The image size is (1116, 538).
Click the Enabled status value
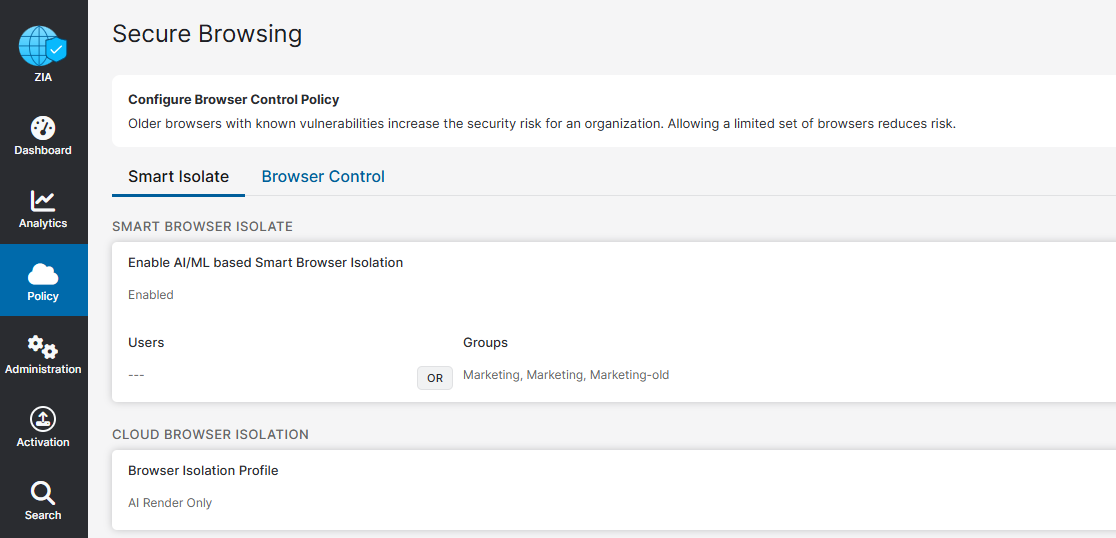coord(151,295)
